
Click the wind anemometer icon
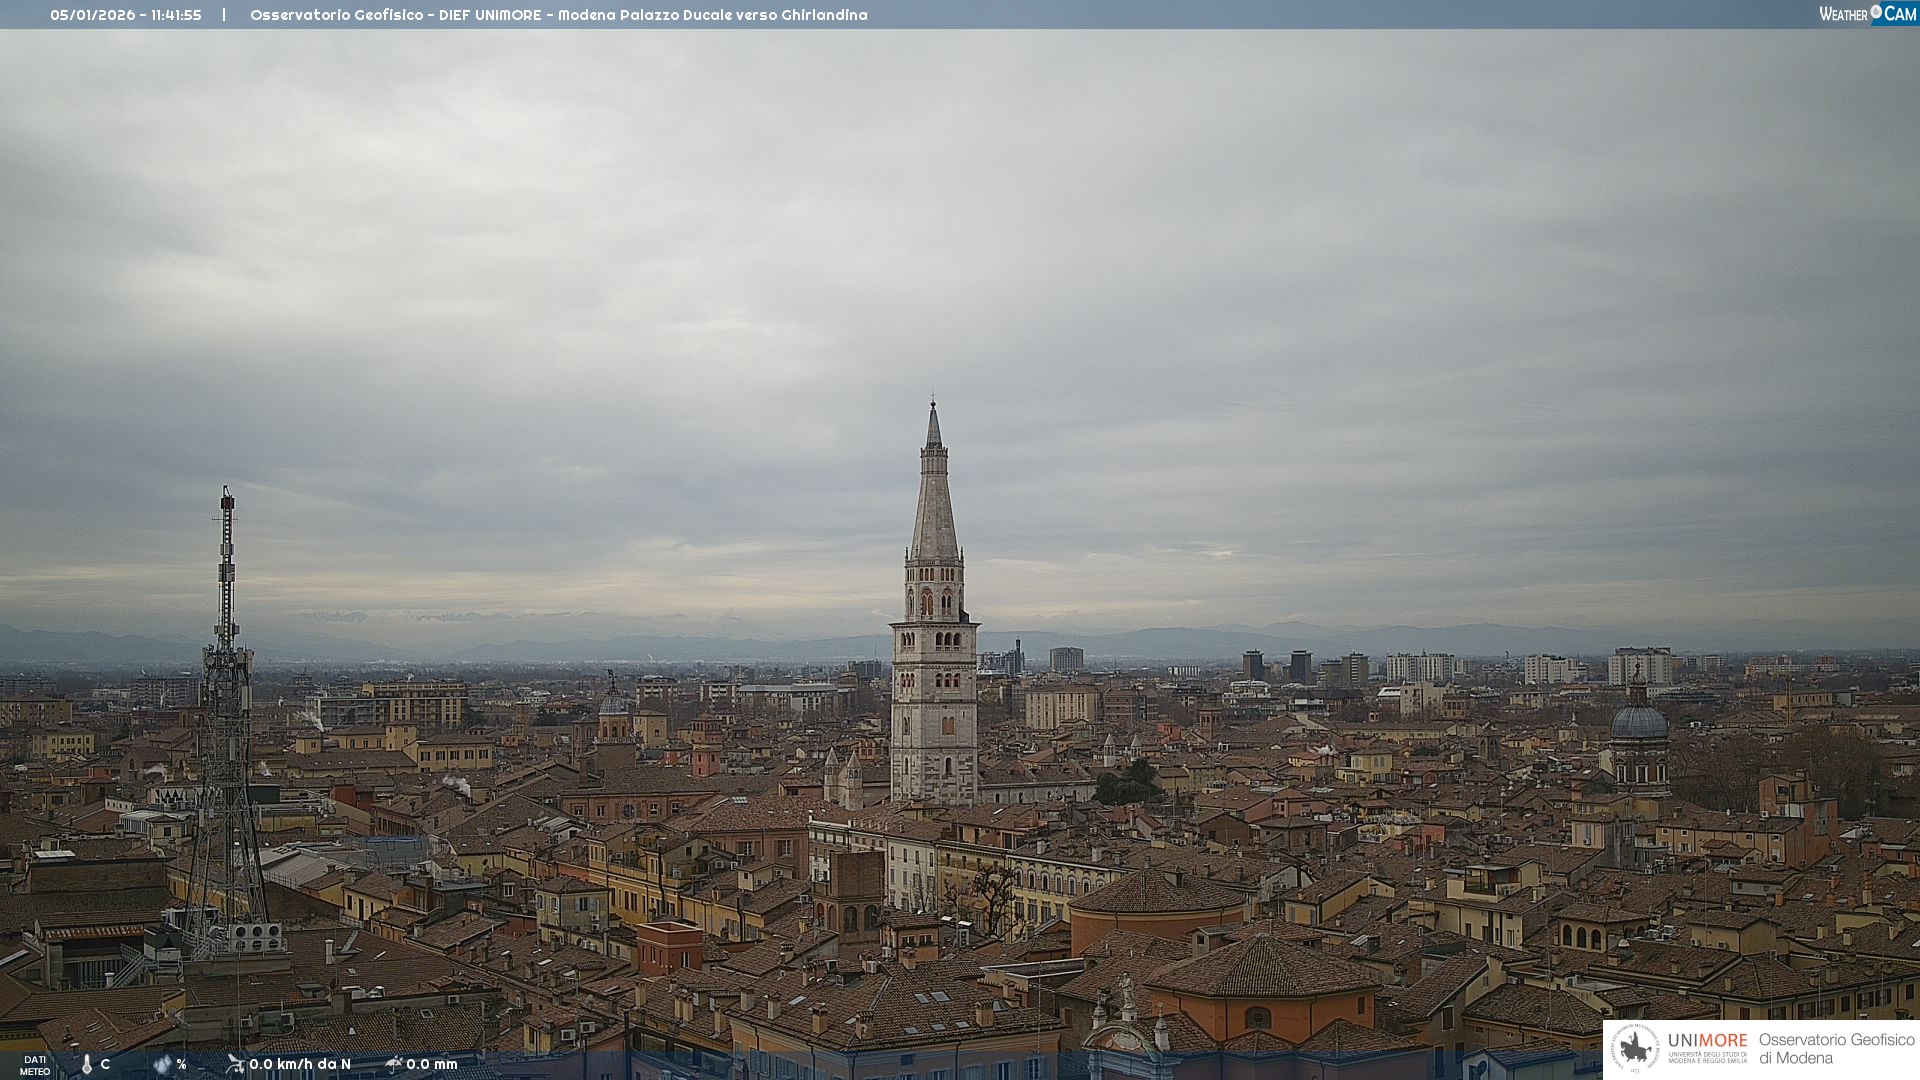click(235, 1064)
